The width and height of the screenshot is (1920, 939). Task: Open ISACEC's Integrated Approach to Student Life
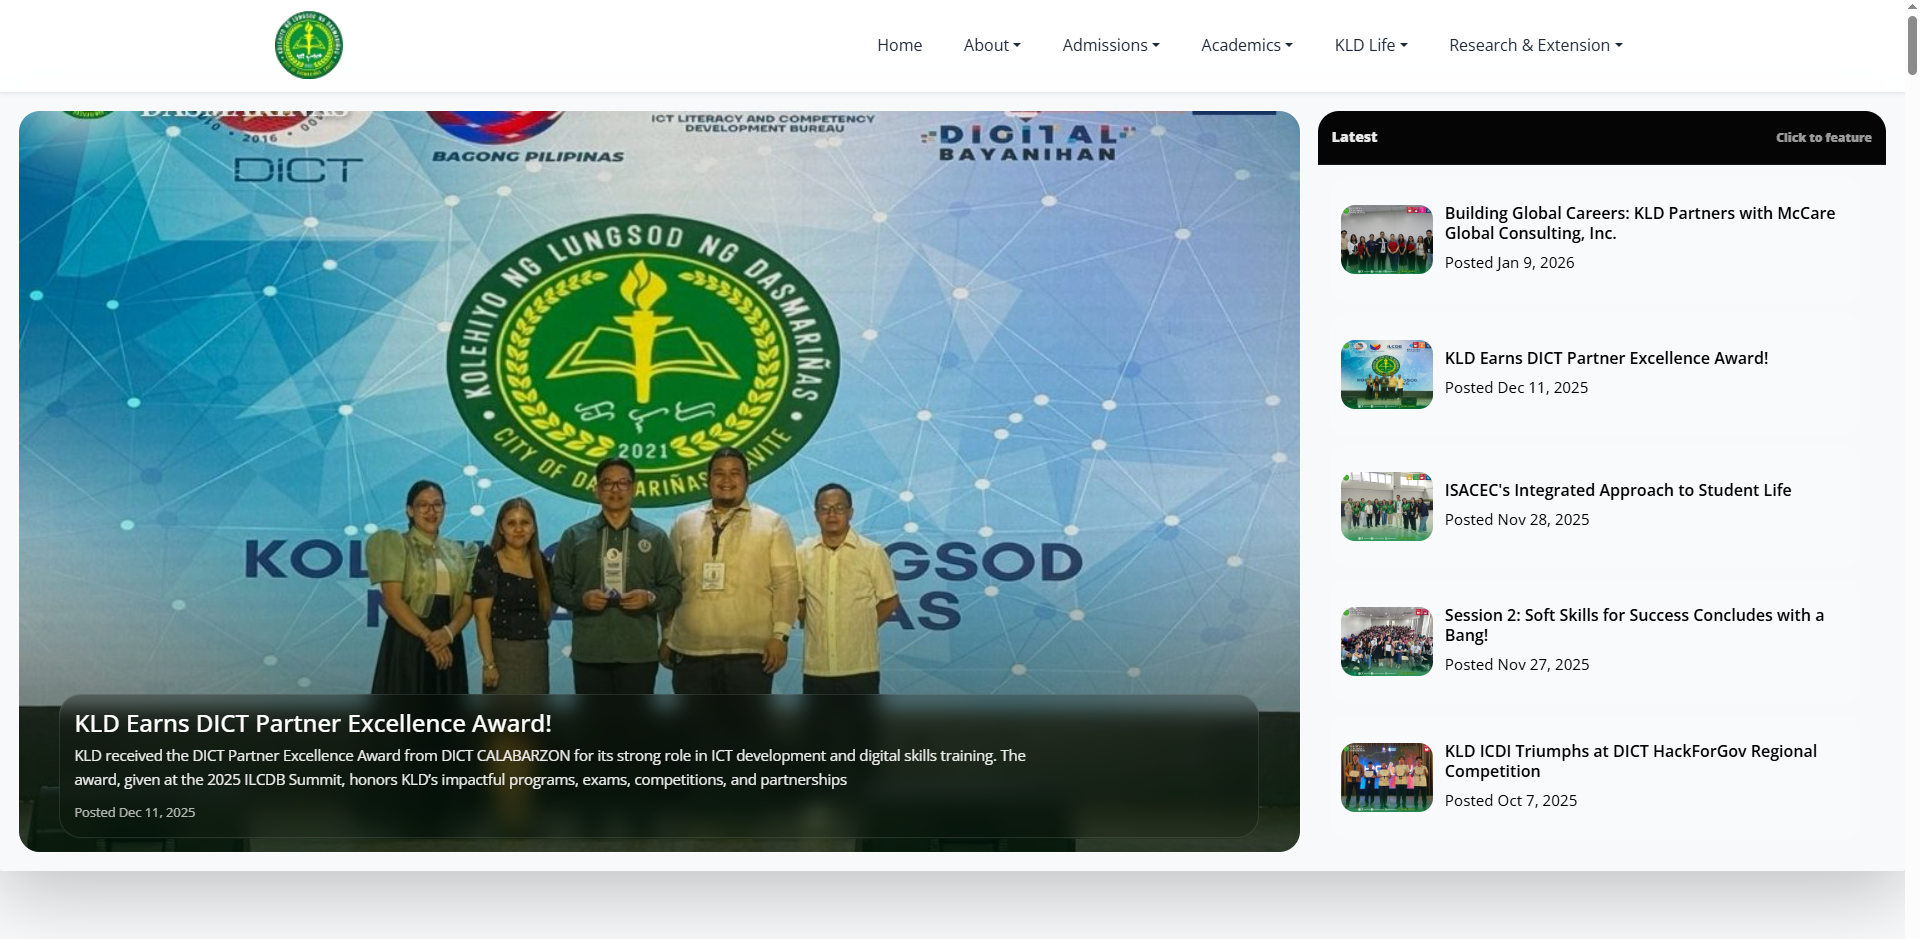click(x=1617, y=490)
